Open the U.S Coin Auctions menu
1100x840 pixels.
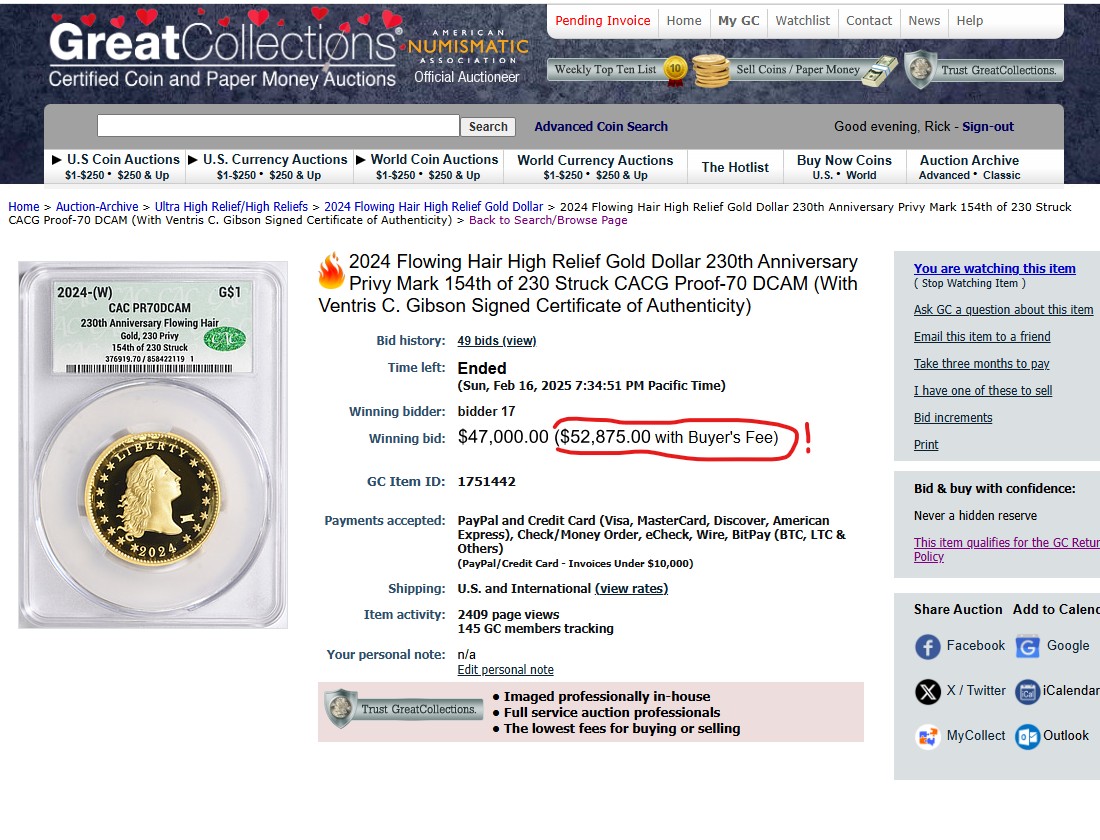pyautogui.click(x=115, y=160)
